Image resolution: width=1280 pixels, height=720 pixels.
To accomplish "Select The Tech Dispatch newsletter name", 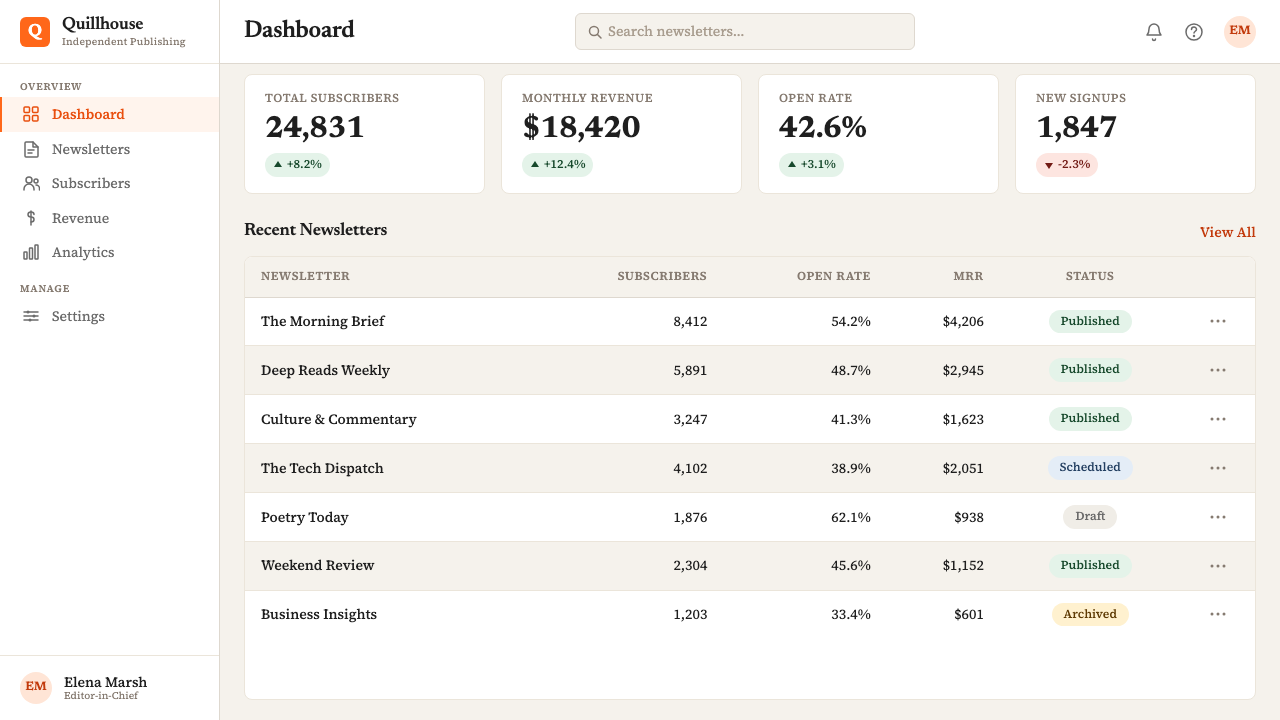I will tap(322, 468).
